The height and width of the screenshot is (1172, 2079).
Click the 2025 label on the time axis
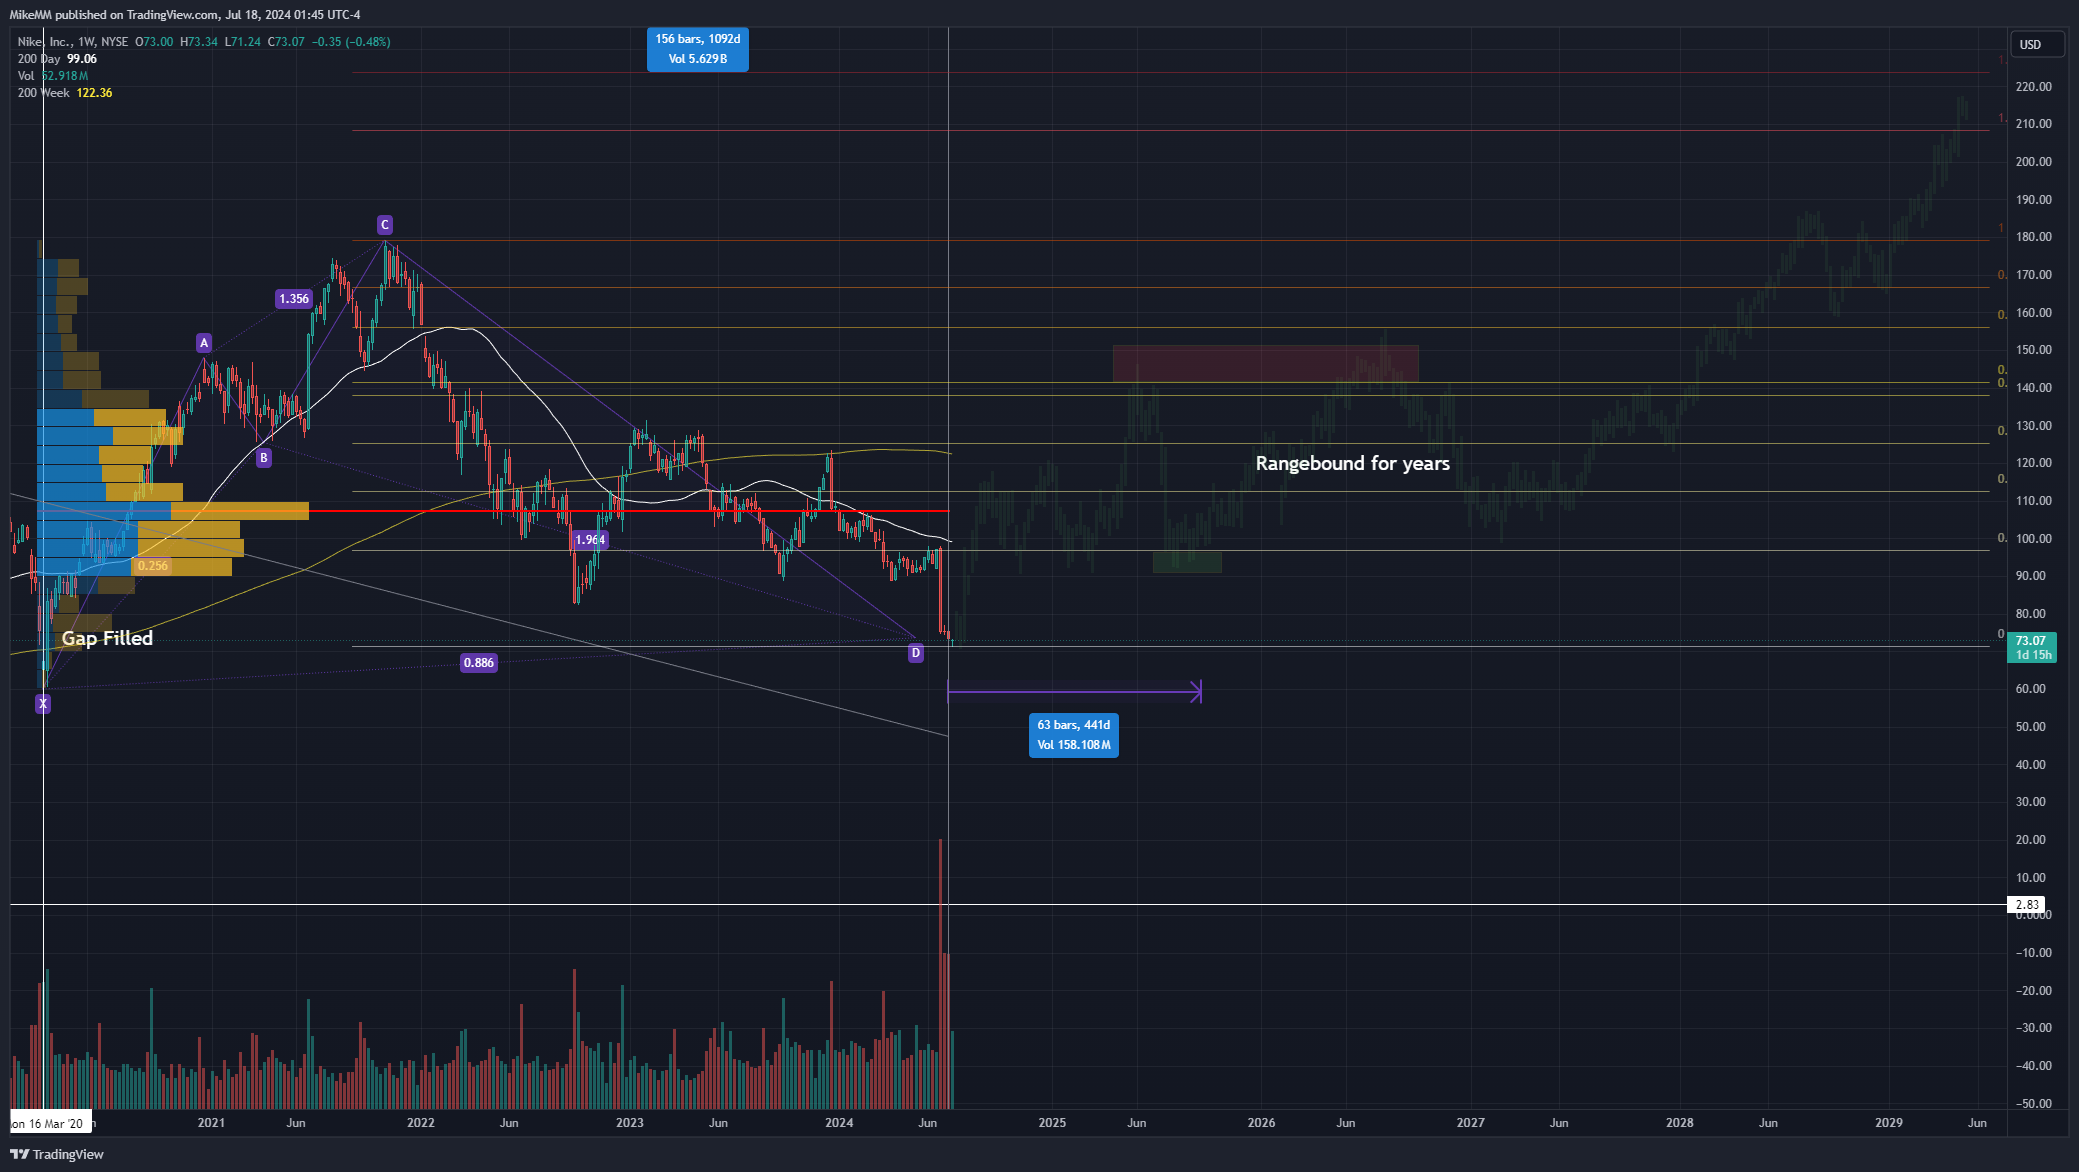pos(1052,1123)
